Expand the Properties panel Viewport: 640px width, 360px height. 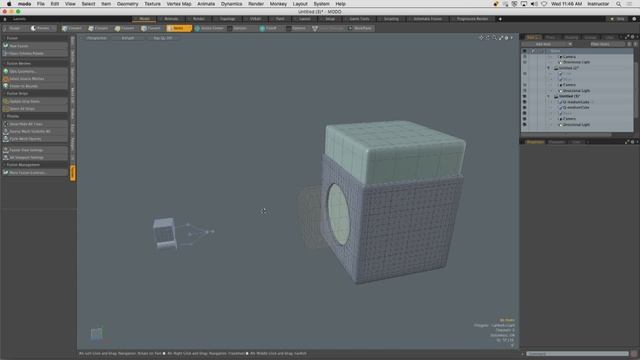[x=627, y=142]
